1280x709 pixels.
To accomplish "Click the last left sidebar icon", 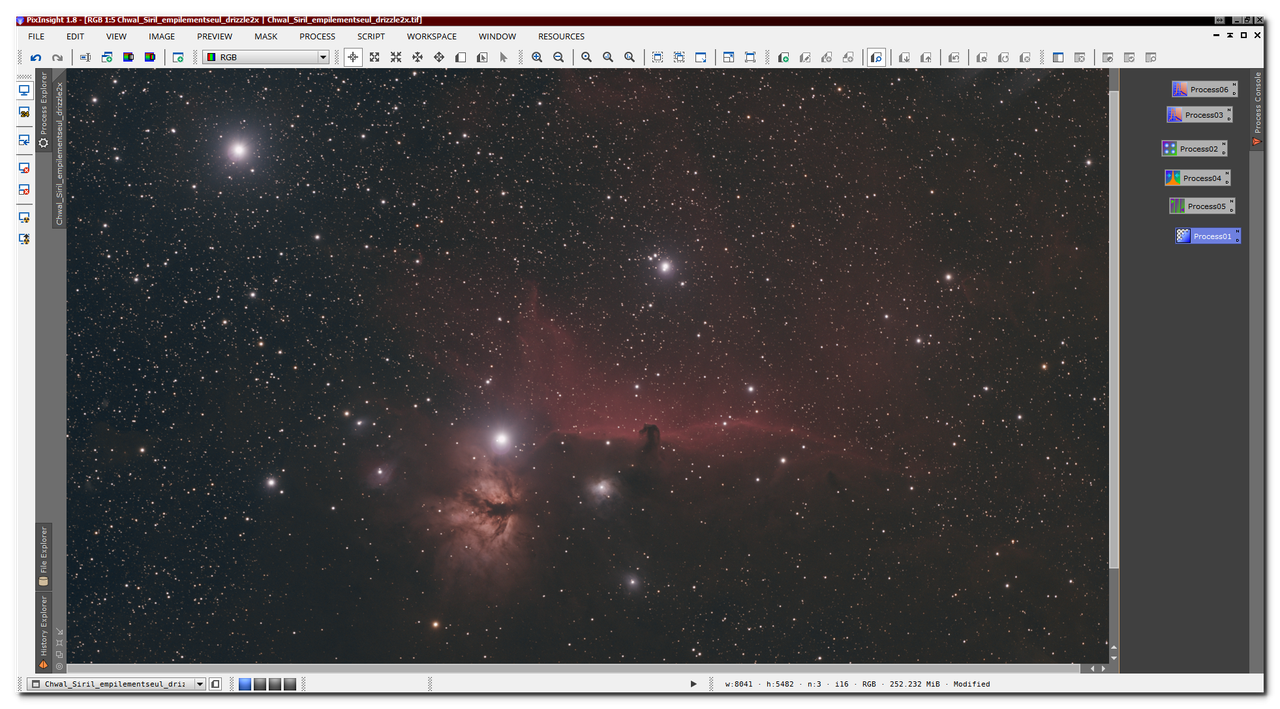I will (x=25, y=239).
